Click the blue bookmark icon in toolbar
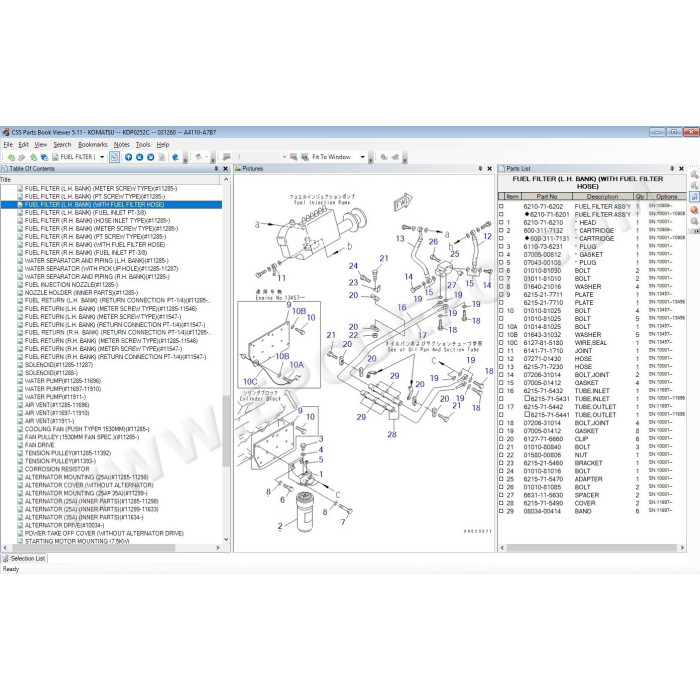 pyautogui.click(x=175, y=157)
